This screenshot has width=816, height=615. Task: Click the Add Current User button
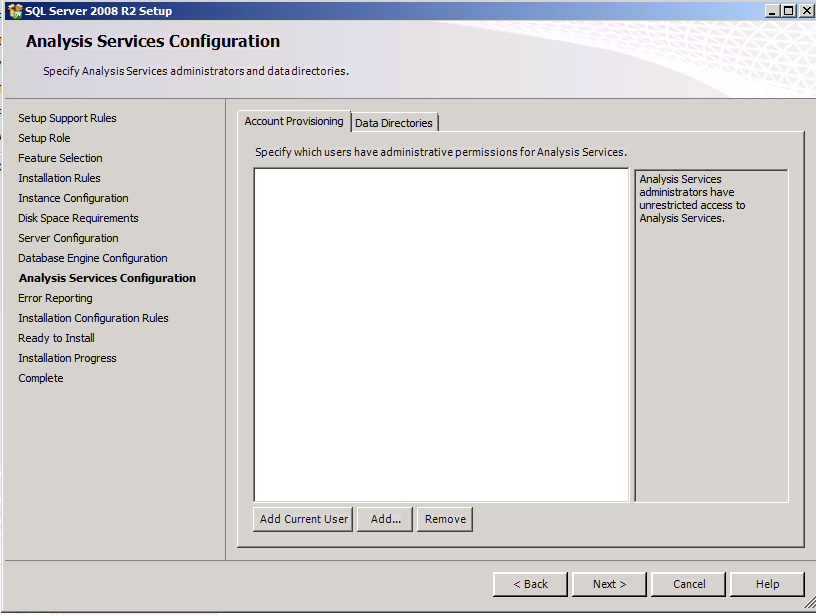(x=303, y=519)
